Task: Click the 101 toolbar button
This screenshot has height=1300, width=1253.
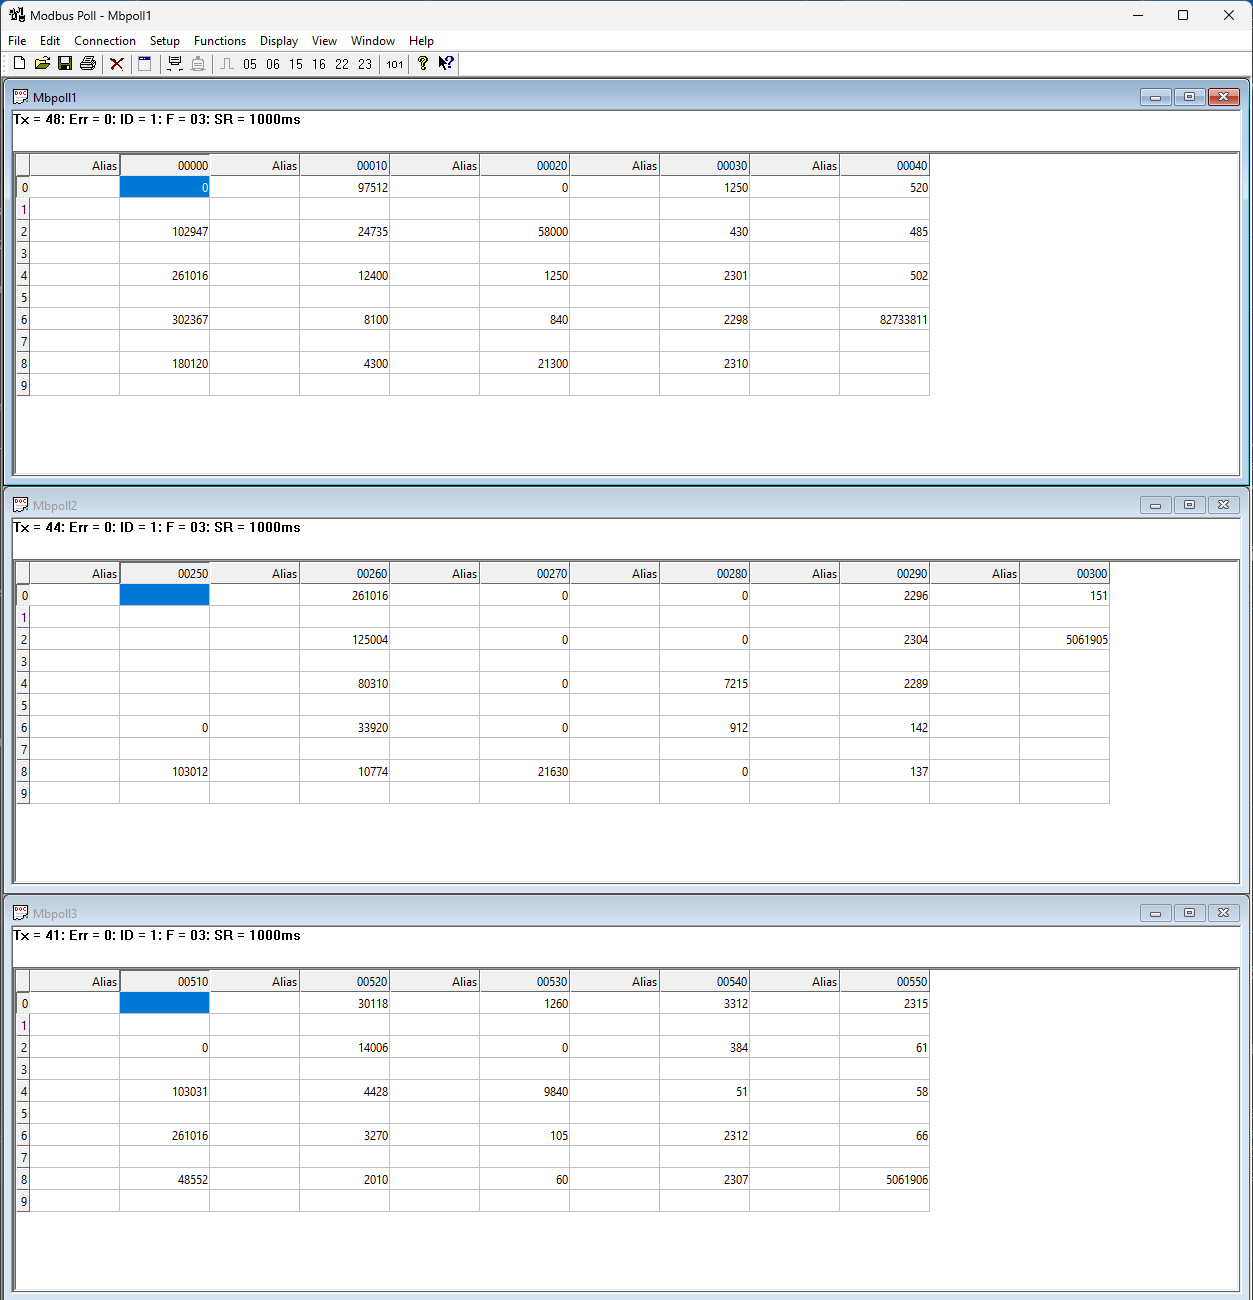Action: 395,64
